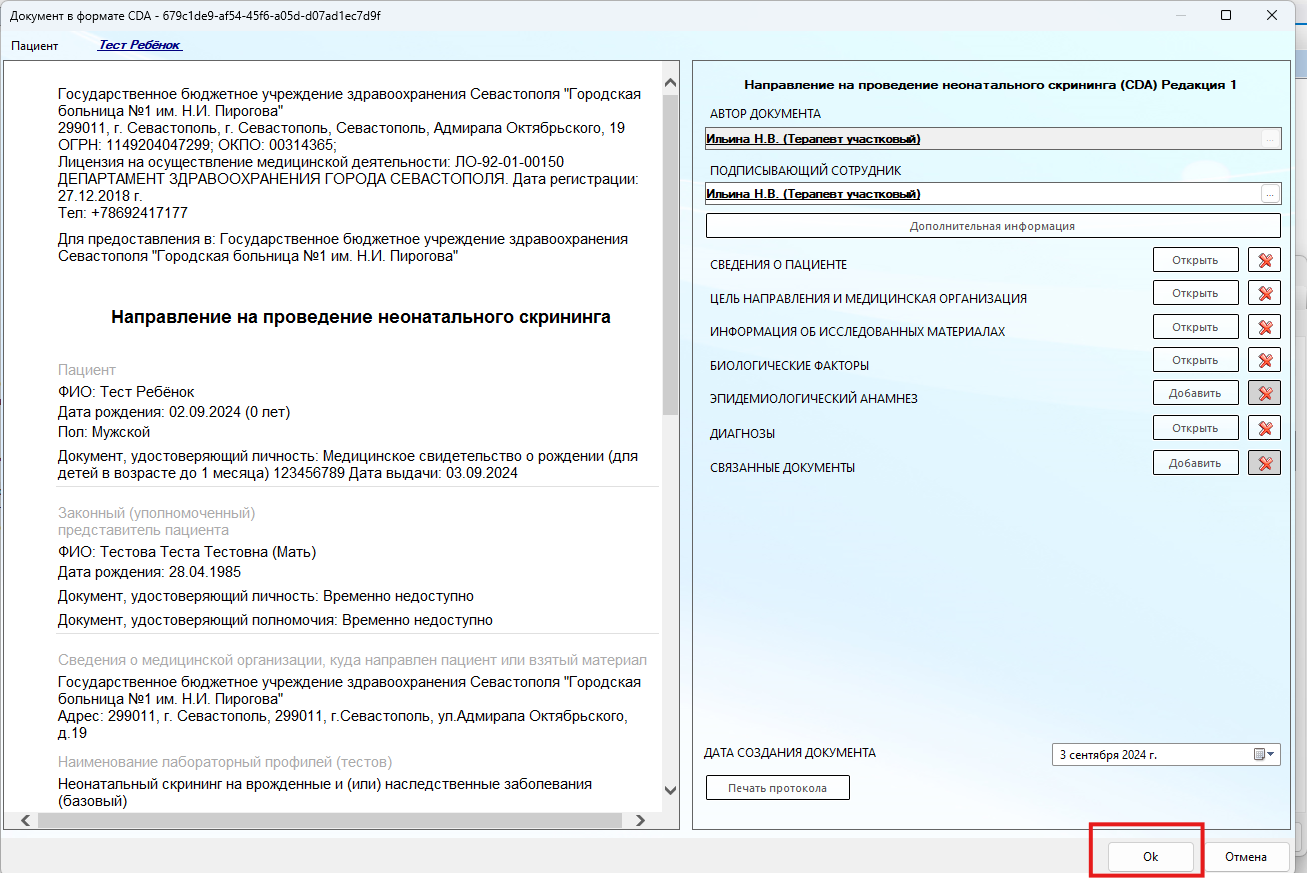Image resolution: width=1307 pixels, height=878 pixels.
Task: Close the CDA document window
Action: (1272, 15)
